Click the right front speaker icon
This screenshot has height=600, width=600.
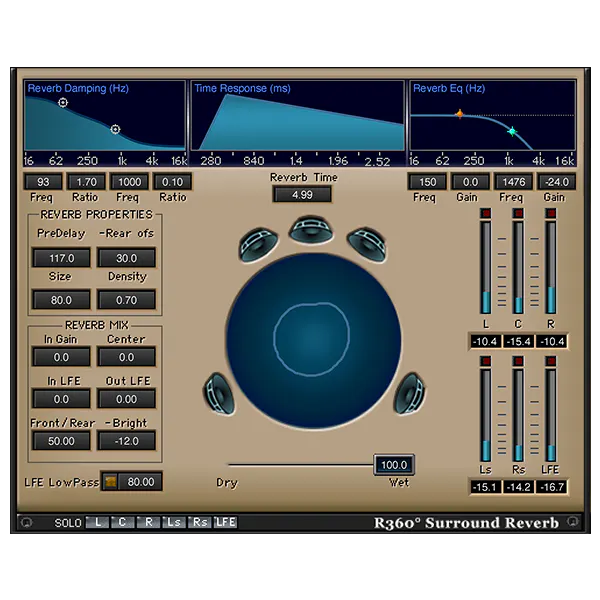tap(367, 244)
